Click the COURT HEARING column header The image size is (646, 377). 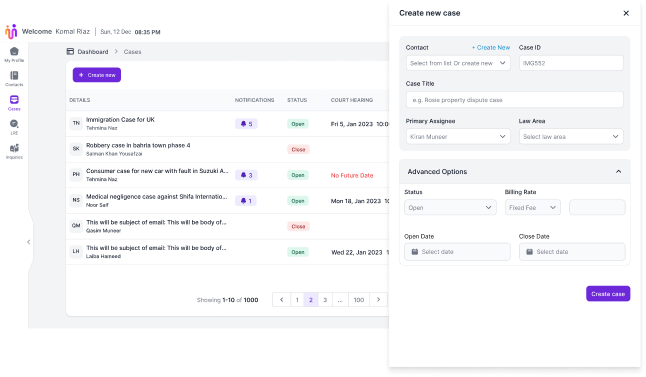352,100
